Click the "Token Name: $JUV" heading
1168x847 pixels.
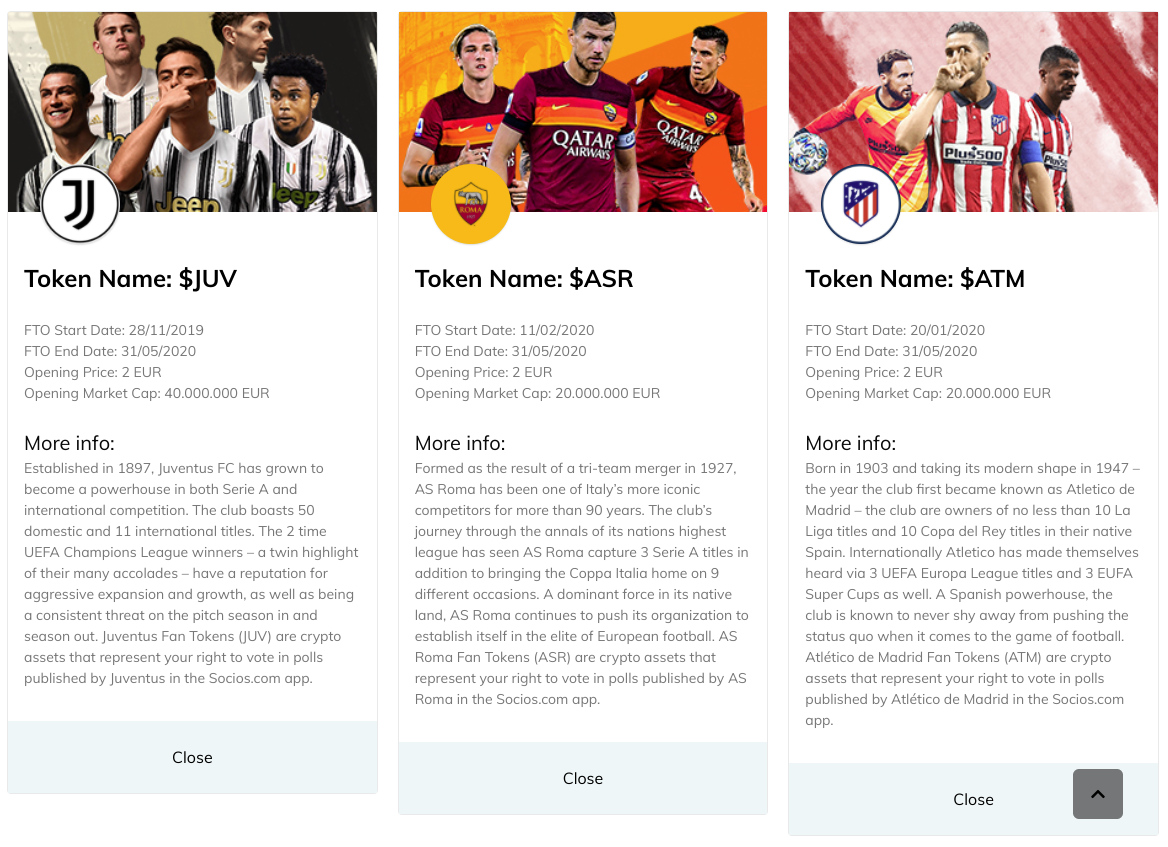click(130, 279)
